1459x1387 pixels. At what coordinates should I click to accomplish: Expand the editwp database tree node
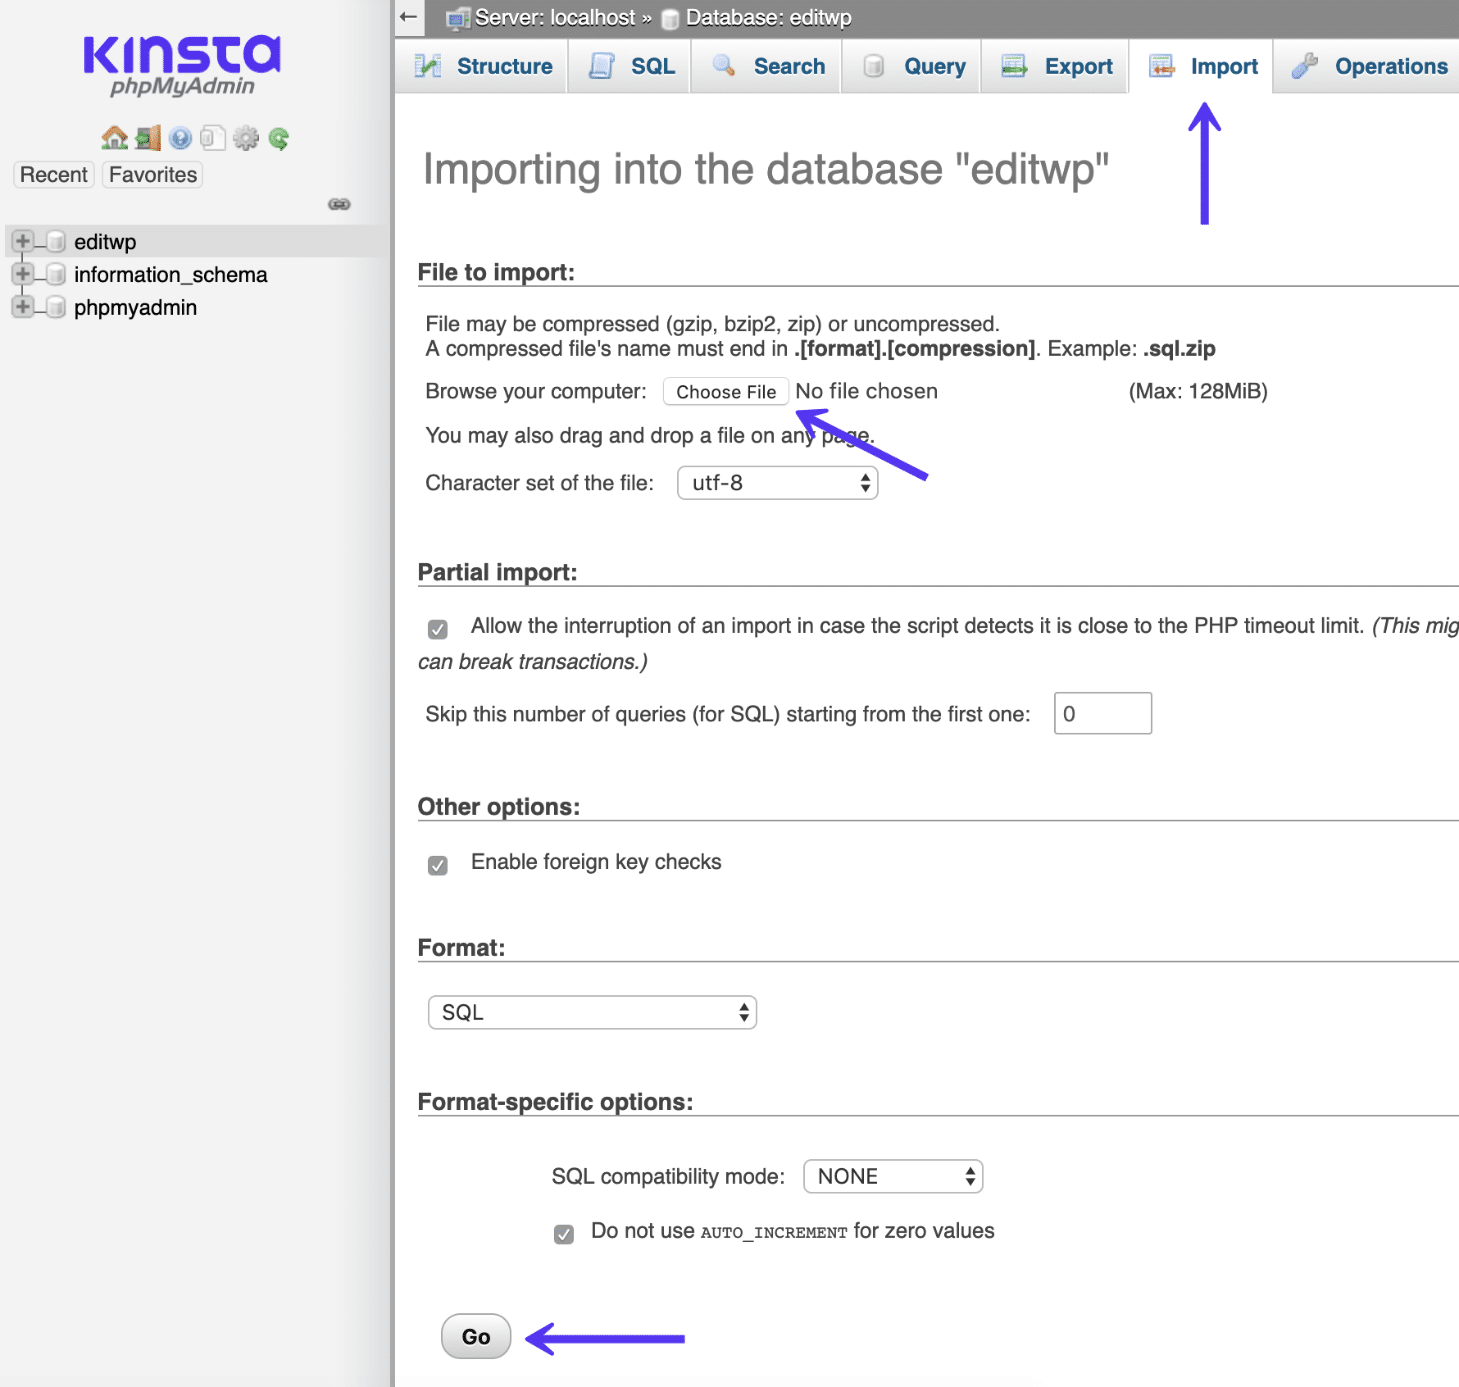tap(22, 241)
